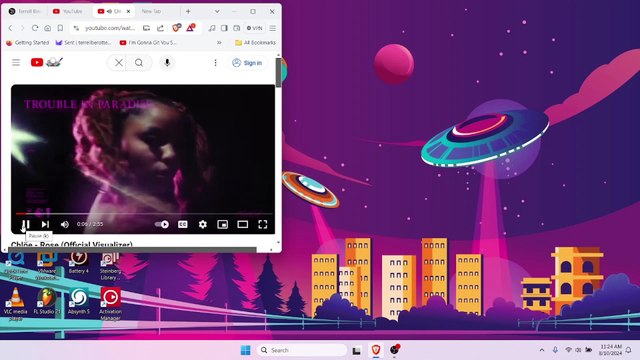Bookmark this page
This screenshot has height=360, width=640.
[x=60, y=28]
